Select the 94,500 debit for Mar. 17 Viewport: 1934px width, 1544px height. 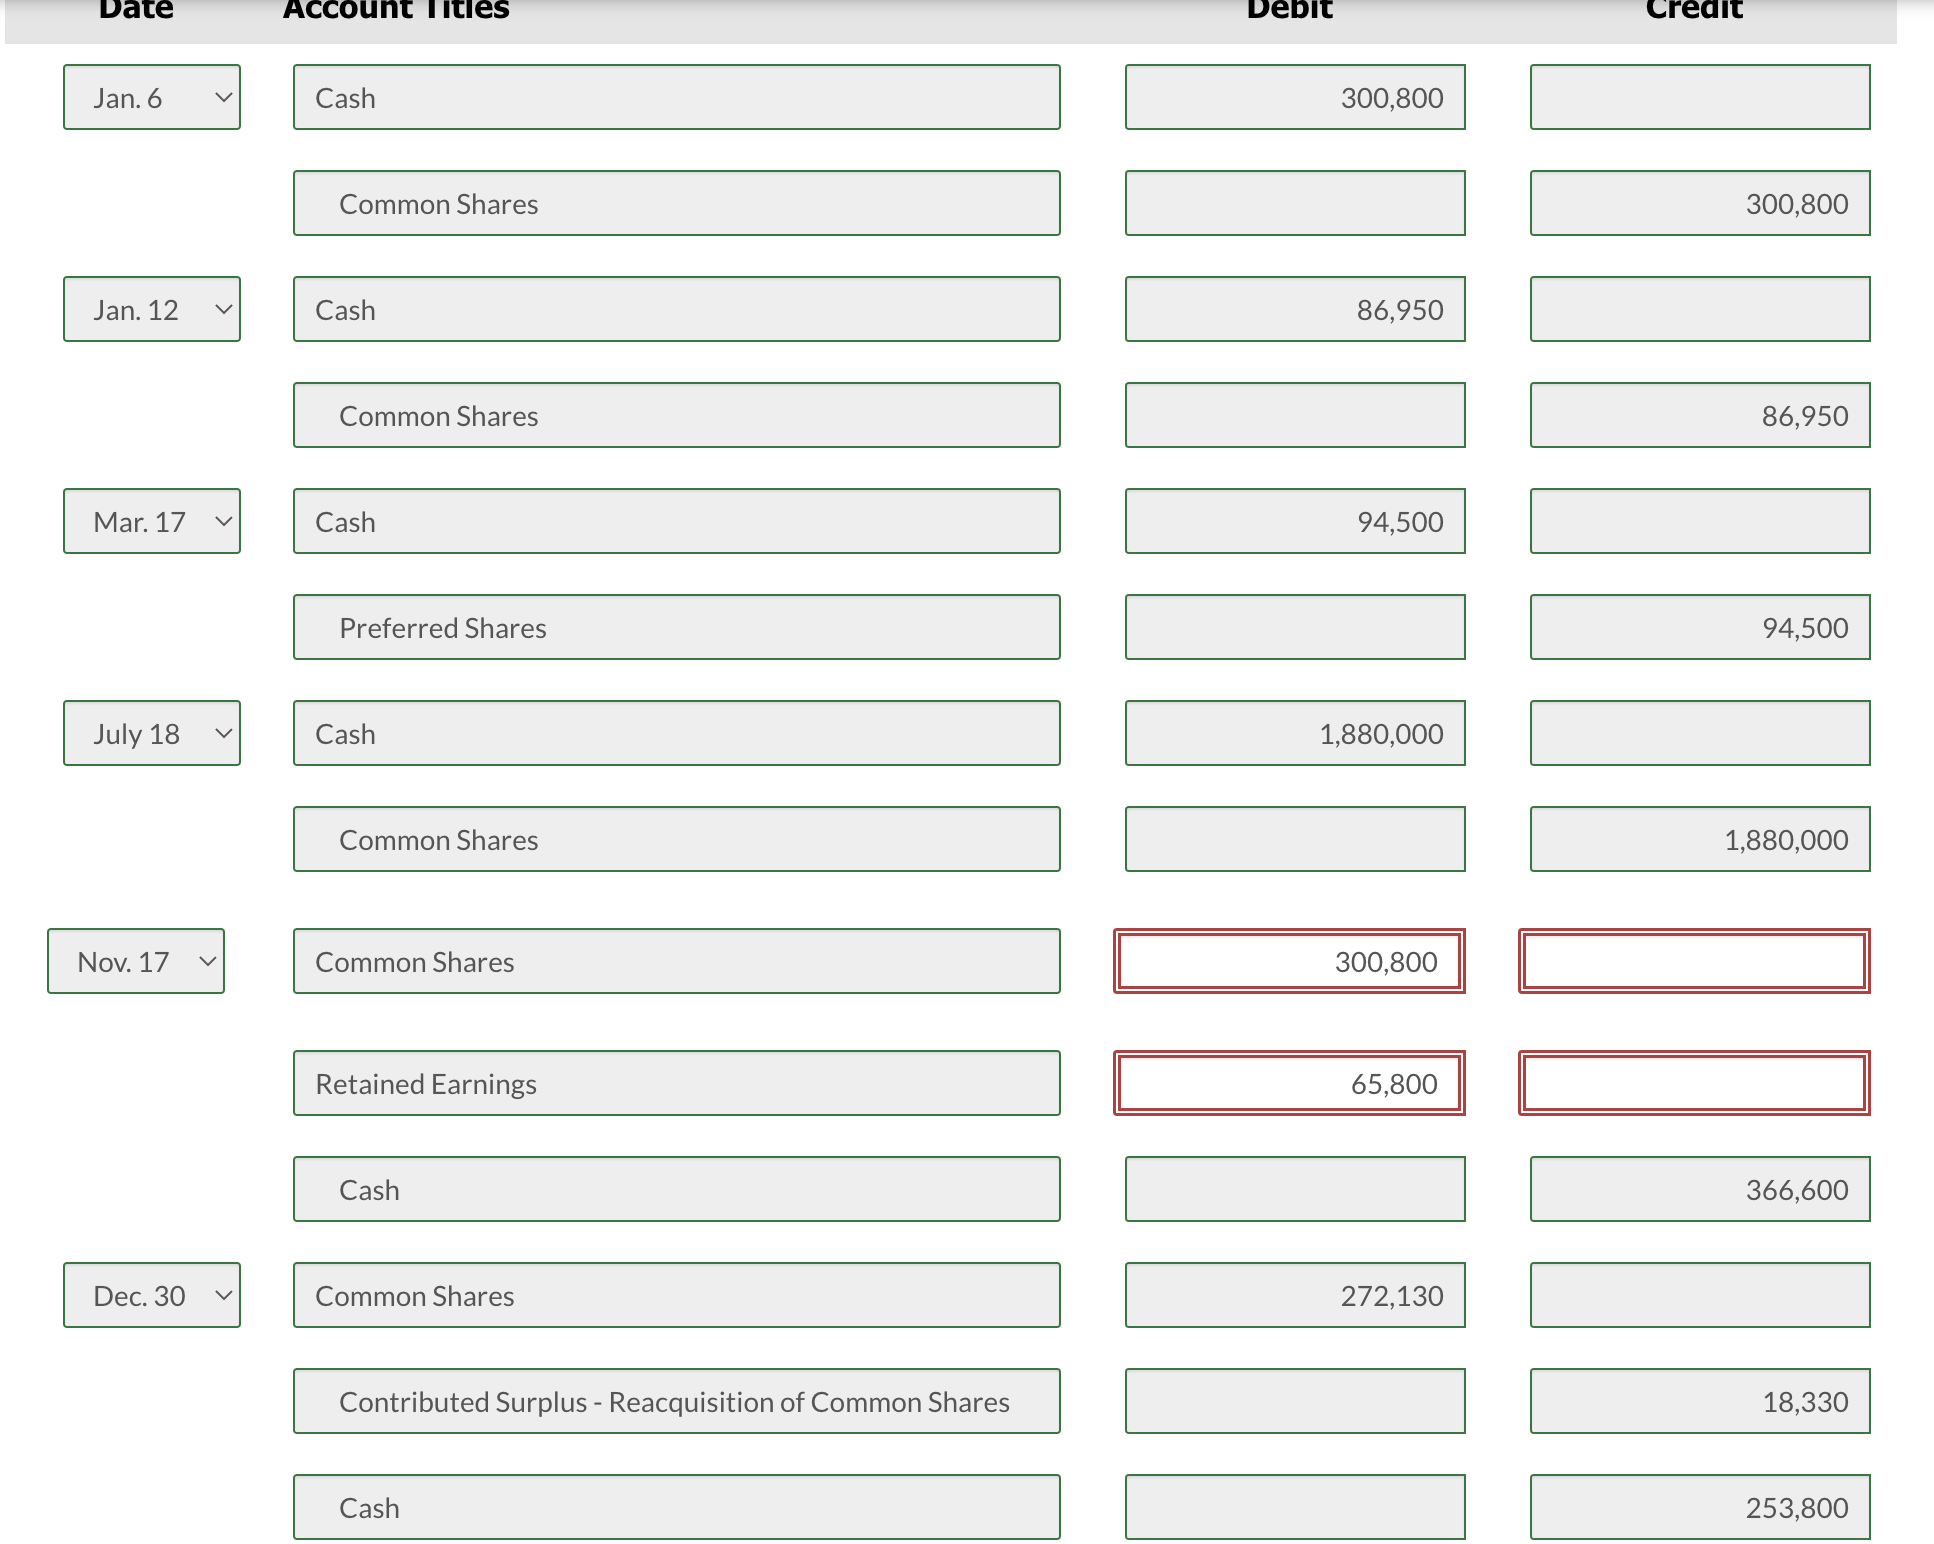click(x=1295, y=521)
